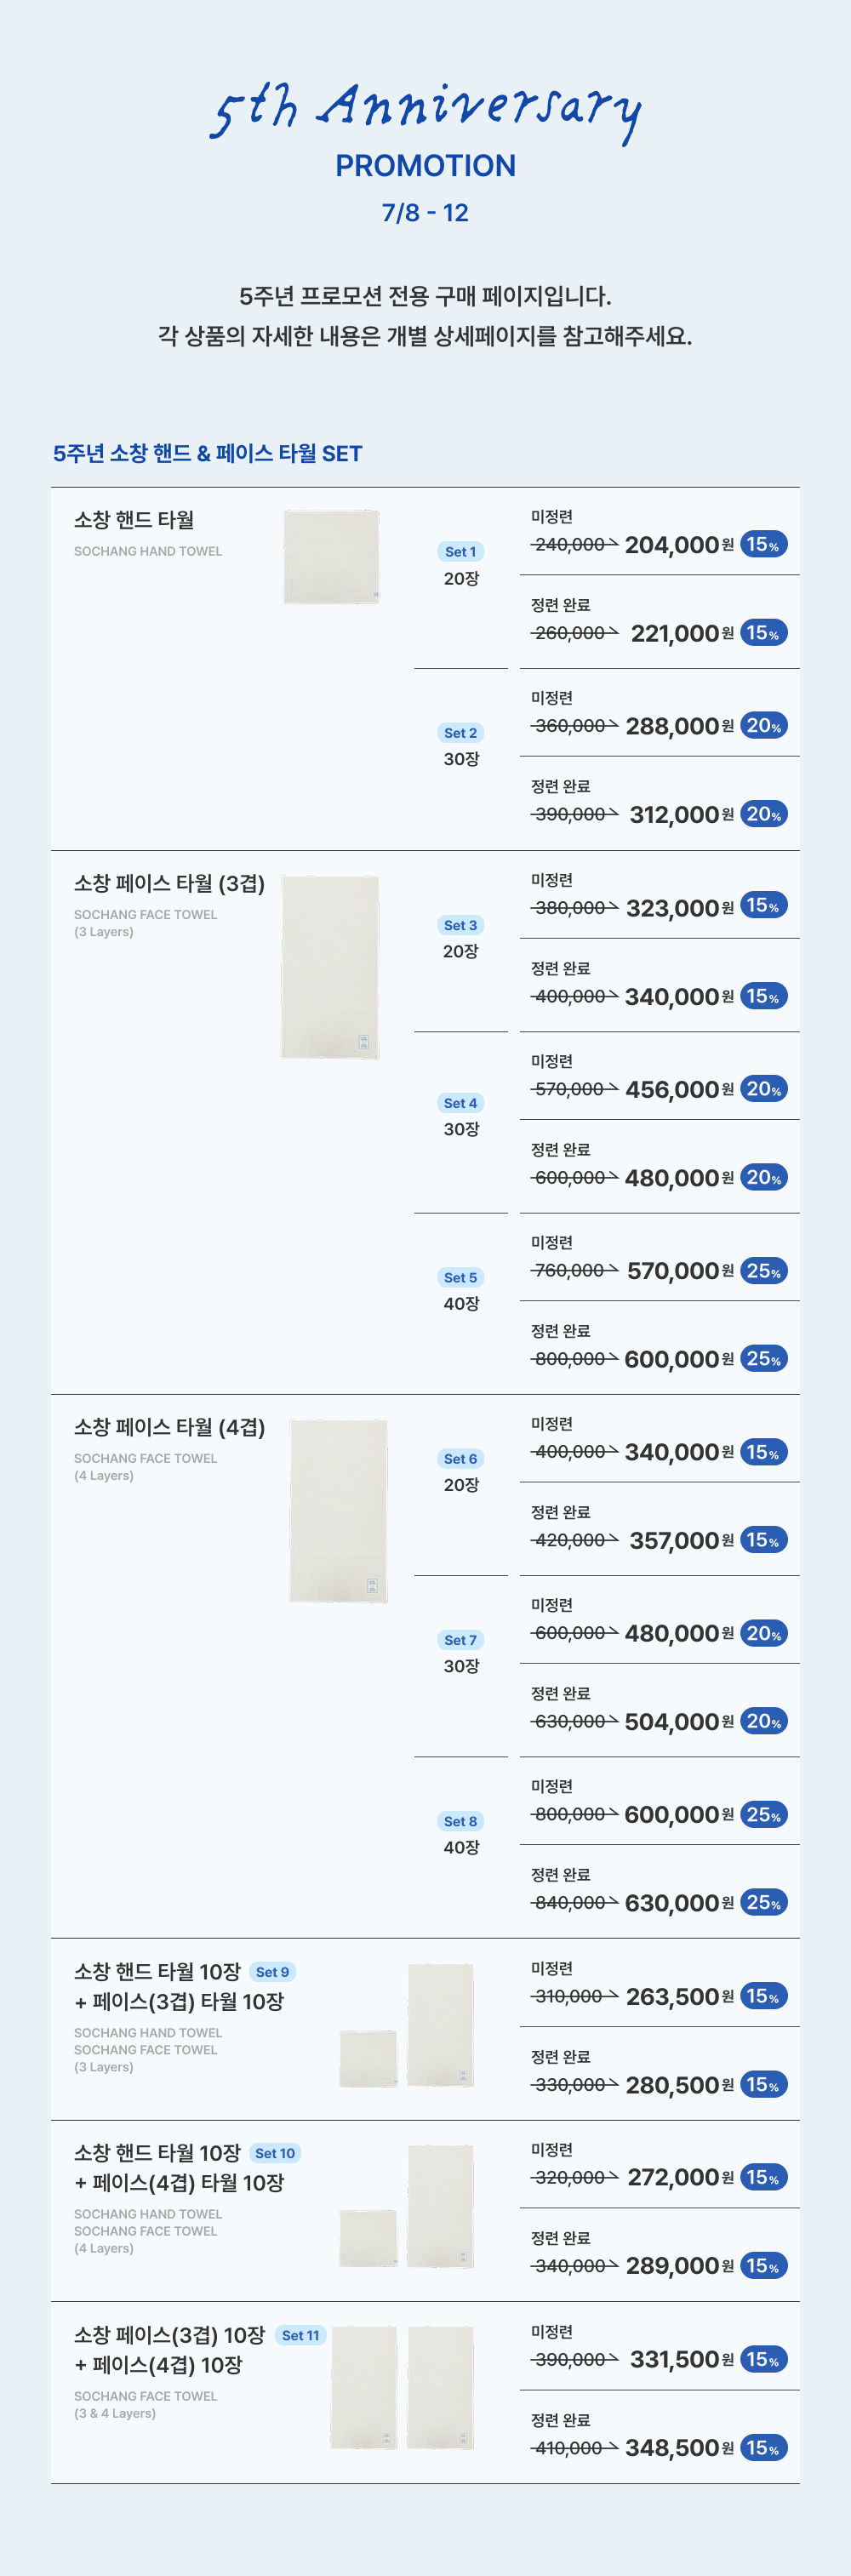Screen dimensions: 851x2576
Task: Click 15% discount badge by 204,000원
Action: [x=763, y=544]
